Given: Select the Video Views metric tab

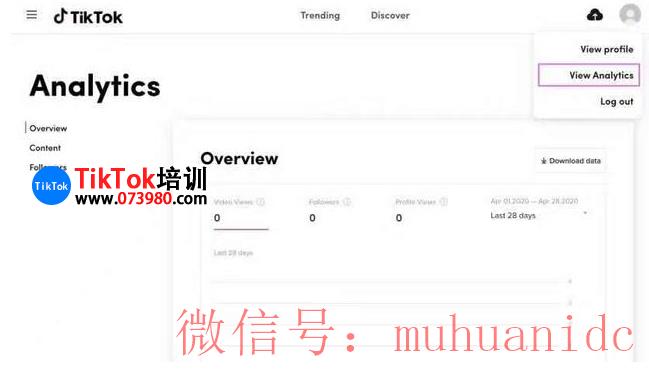Looking at the screenshot, I should (240, 211).
